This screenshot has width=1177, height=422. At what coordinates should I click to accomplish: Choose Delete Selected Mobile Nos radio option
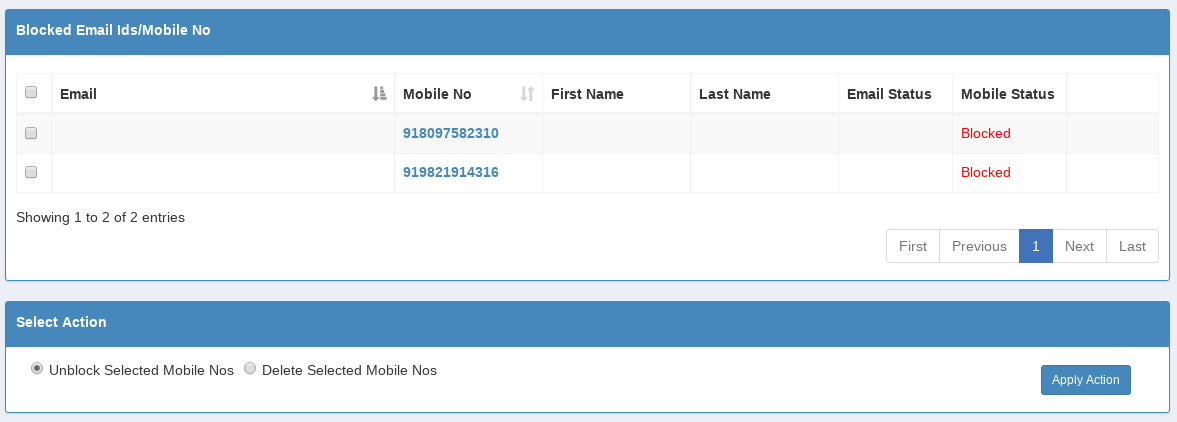(x=250, y=368)
